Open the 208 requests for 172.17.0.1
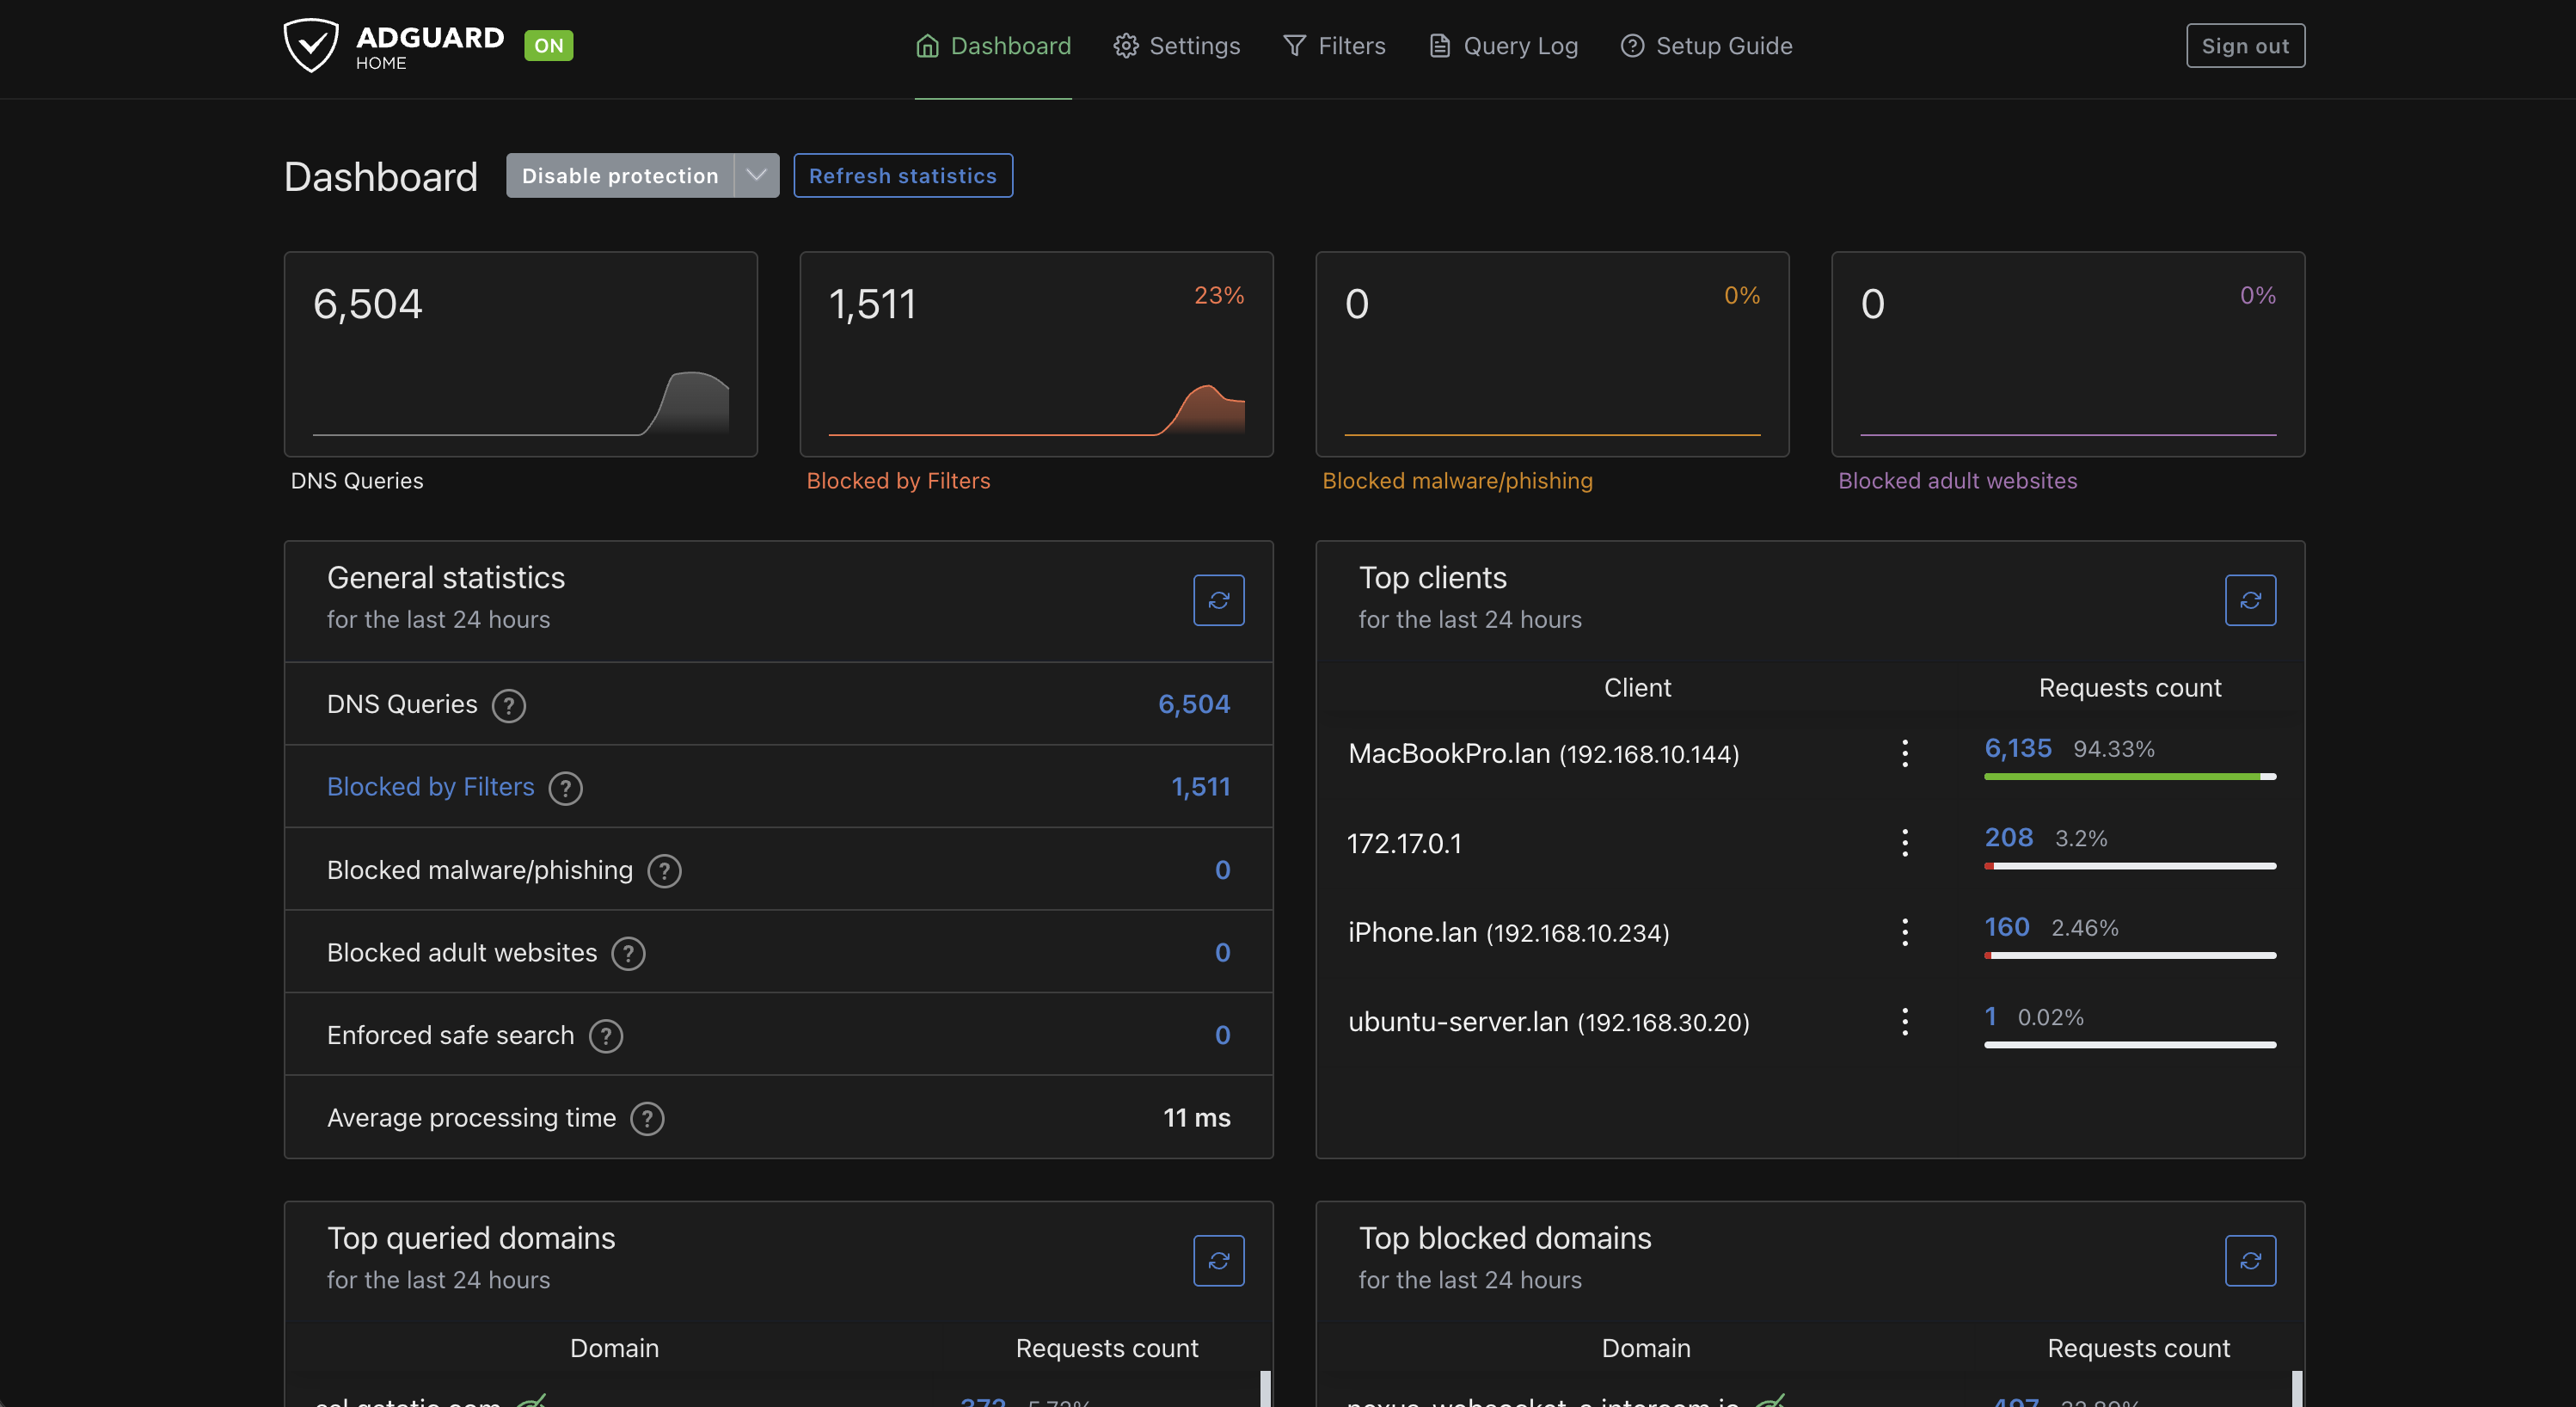Screen dimensions: 2576x1407 pyautogui.click(x=2008, y=837)
